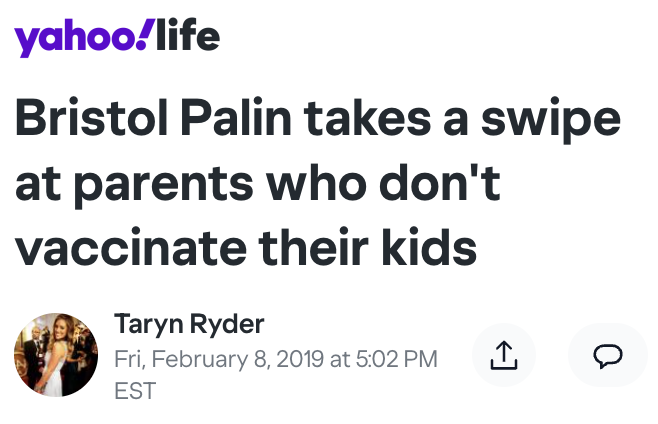Click the share article icon
The image size is (658, 424).
[x=504, y=355]
